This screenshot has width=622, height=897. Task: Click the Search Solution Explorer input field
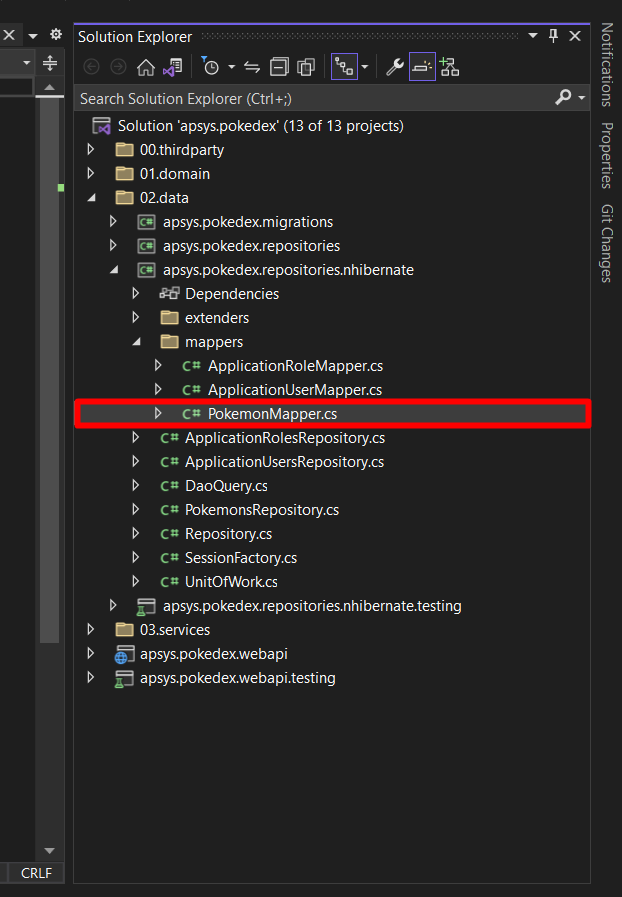(x=300, y=98)
